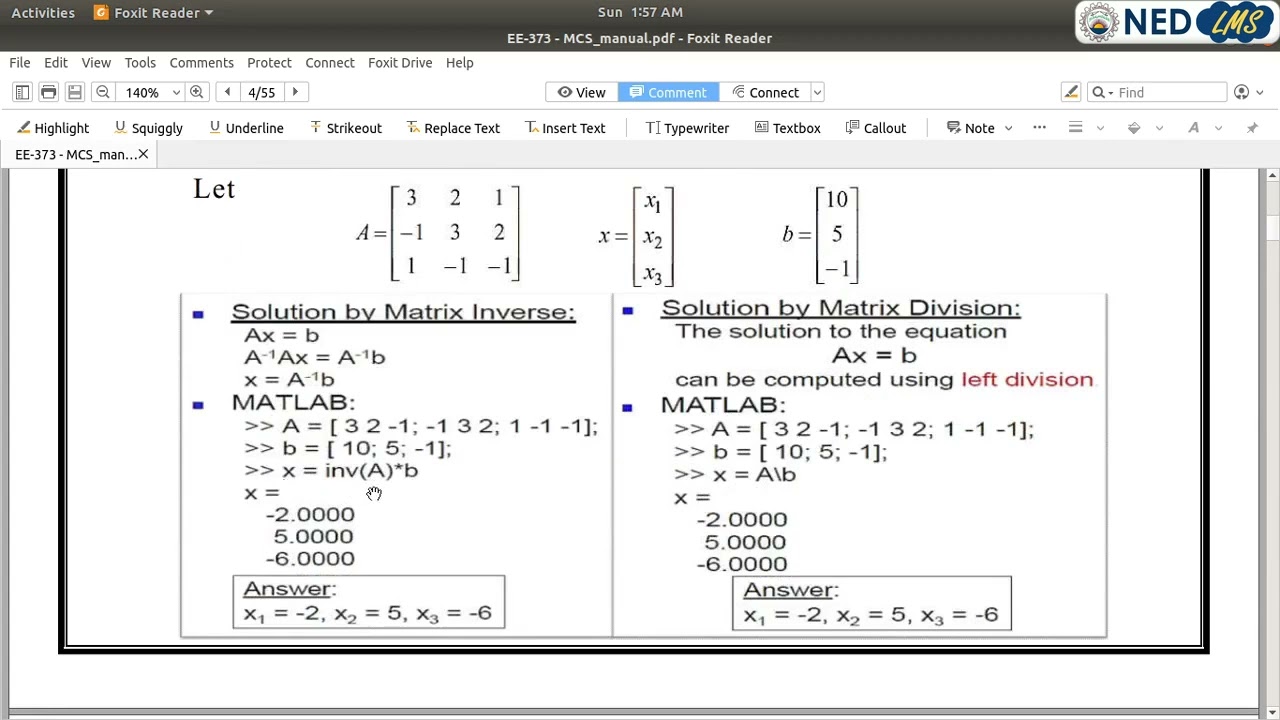
Task: Select the Highlight annotation tool
Action: point(53,128)
